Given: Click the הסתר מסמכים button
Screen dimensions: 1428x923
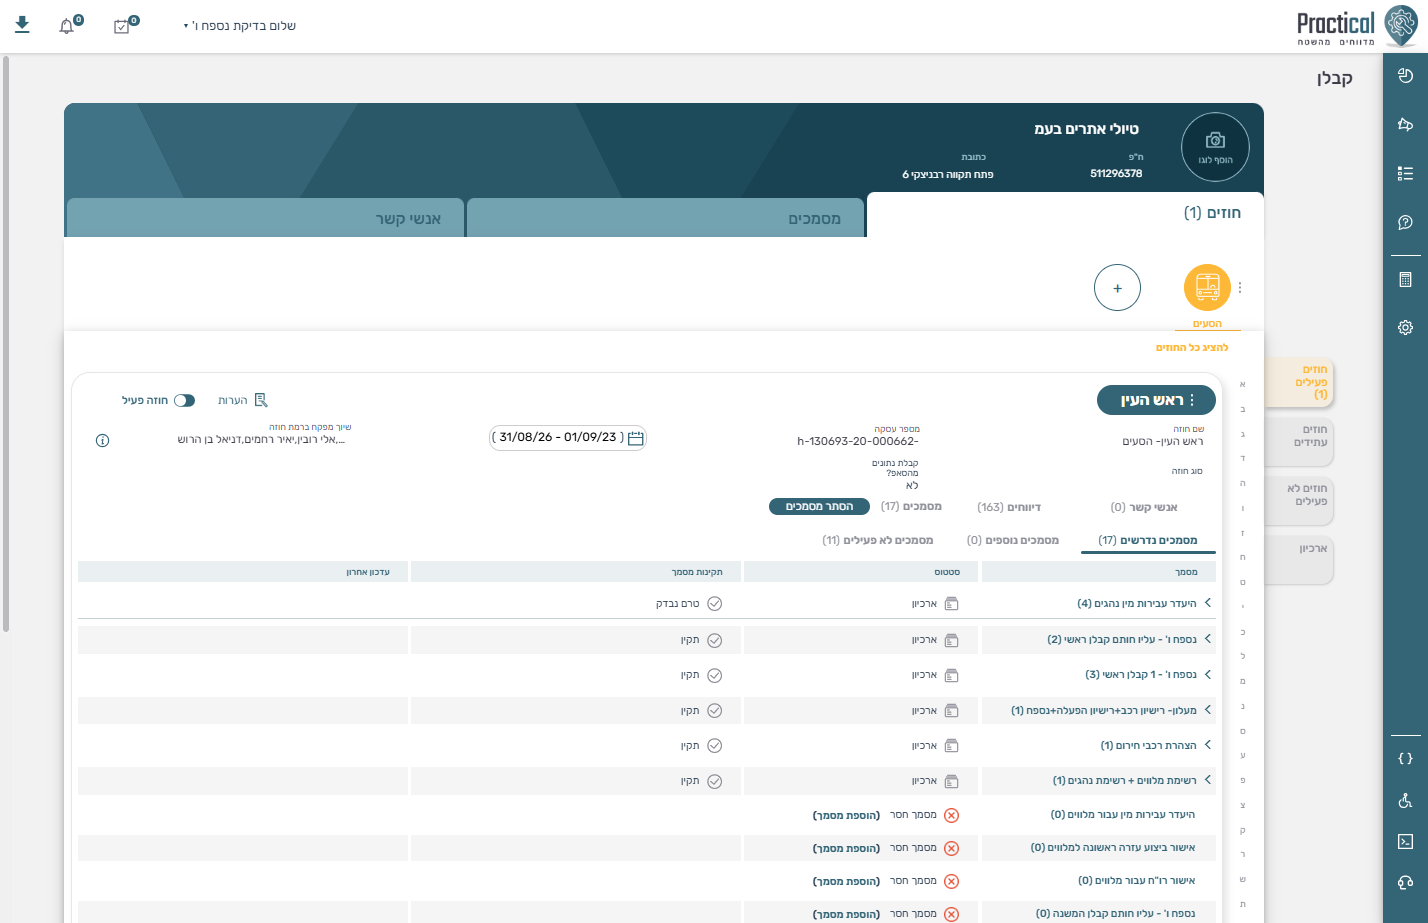Looking at the screenshot, I should (819, 507).
